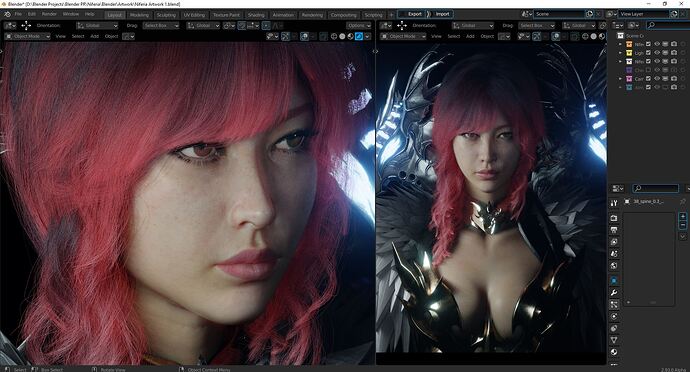Click the View Layer name field
This screenshot has width=690, height=372.
point(644,14)
